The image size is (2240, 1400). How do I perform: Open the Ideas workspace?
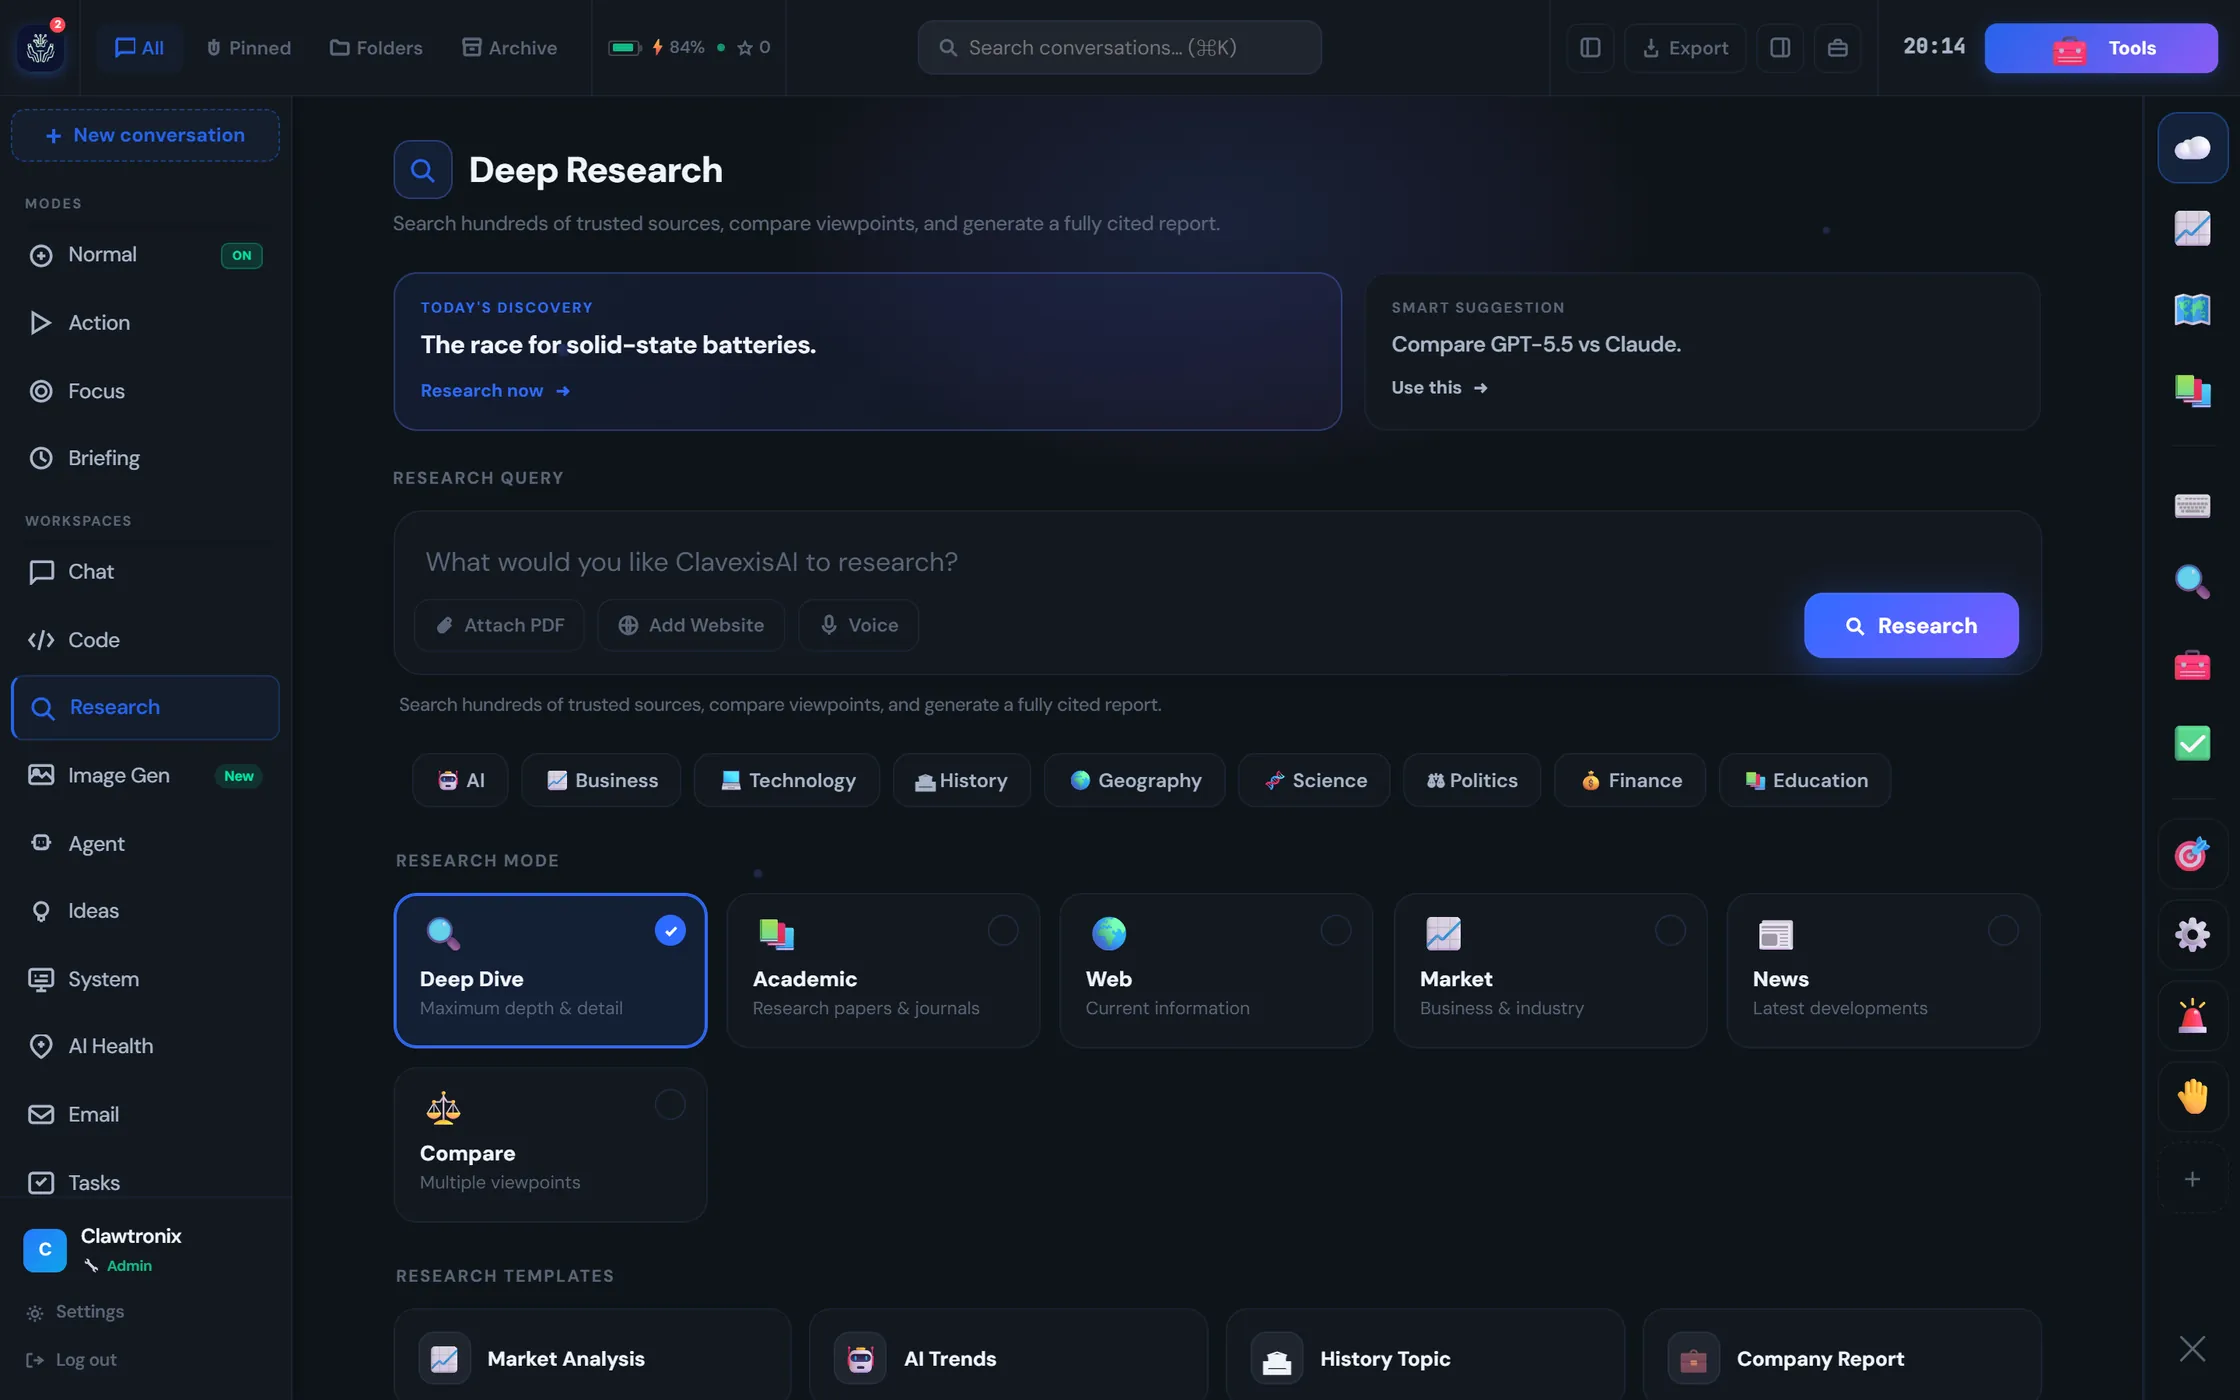tap(145, 910)
